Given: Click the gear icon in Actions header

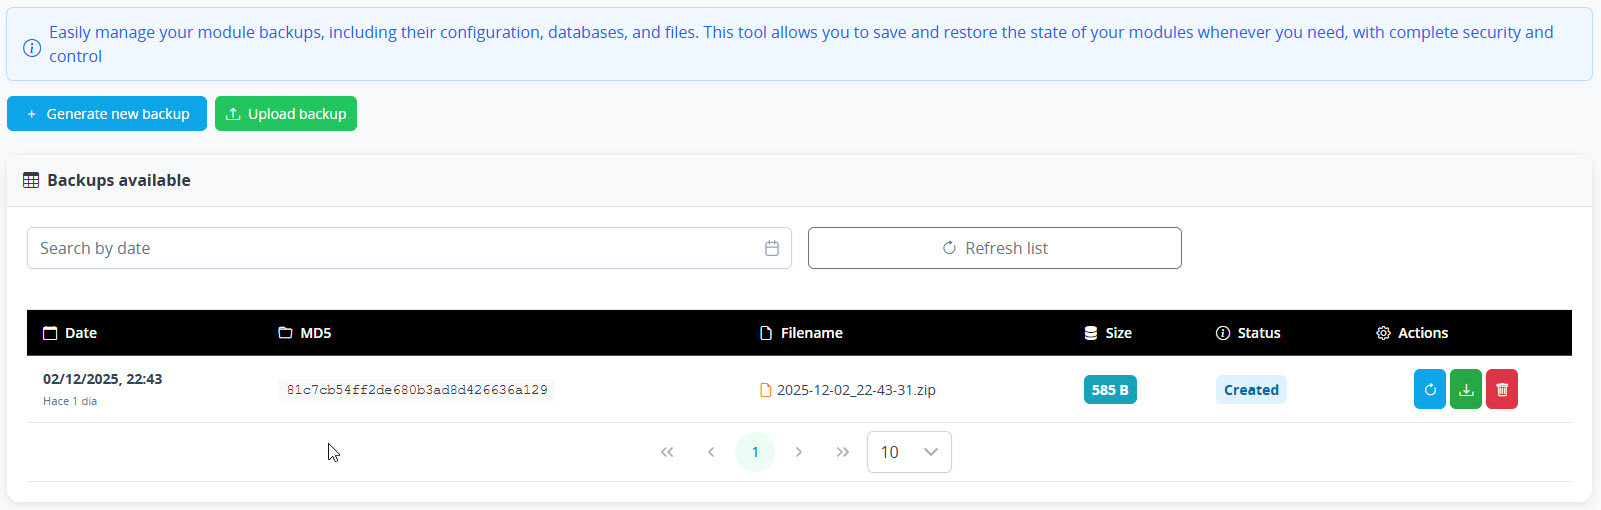Looking at the screenshot, I should (1384, 333).
